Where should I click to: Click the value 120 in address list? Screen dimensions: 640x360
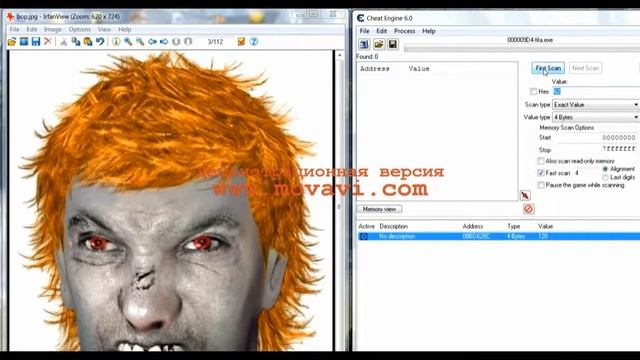point(543,236)
